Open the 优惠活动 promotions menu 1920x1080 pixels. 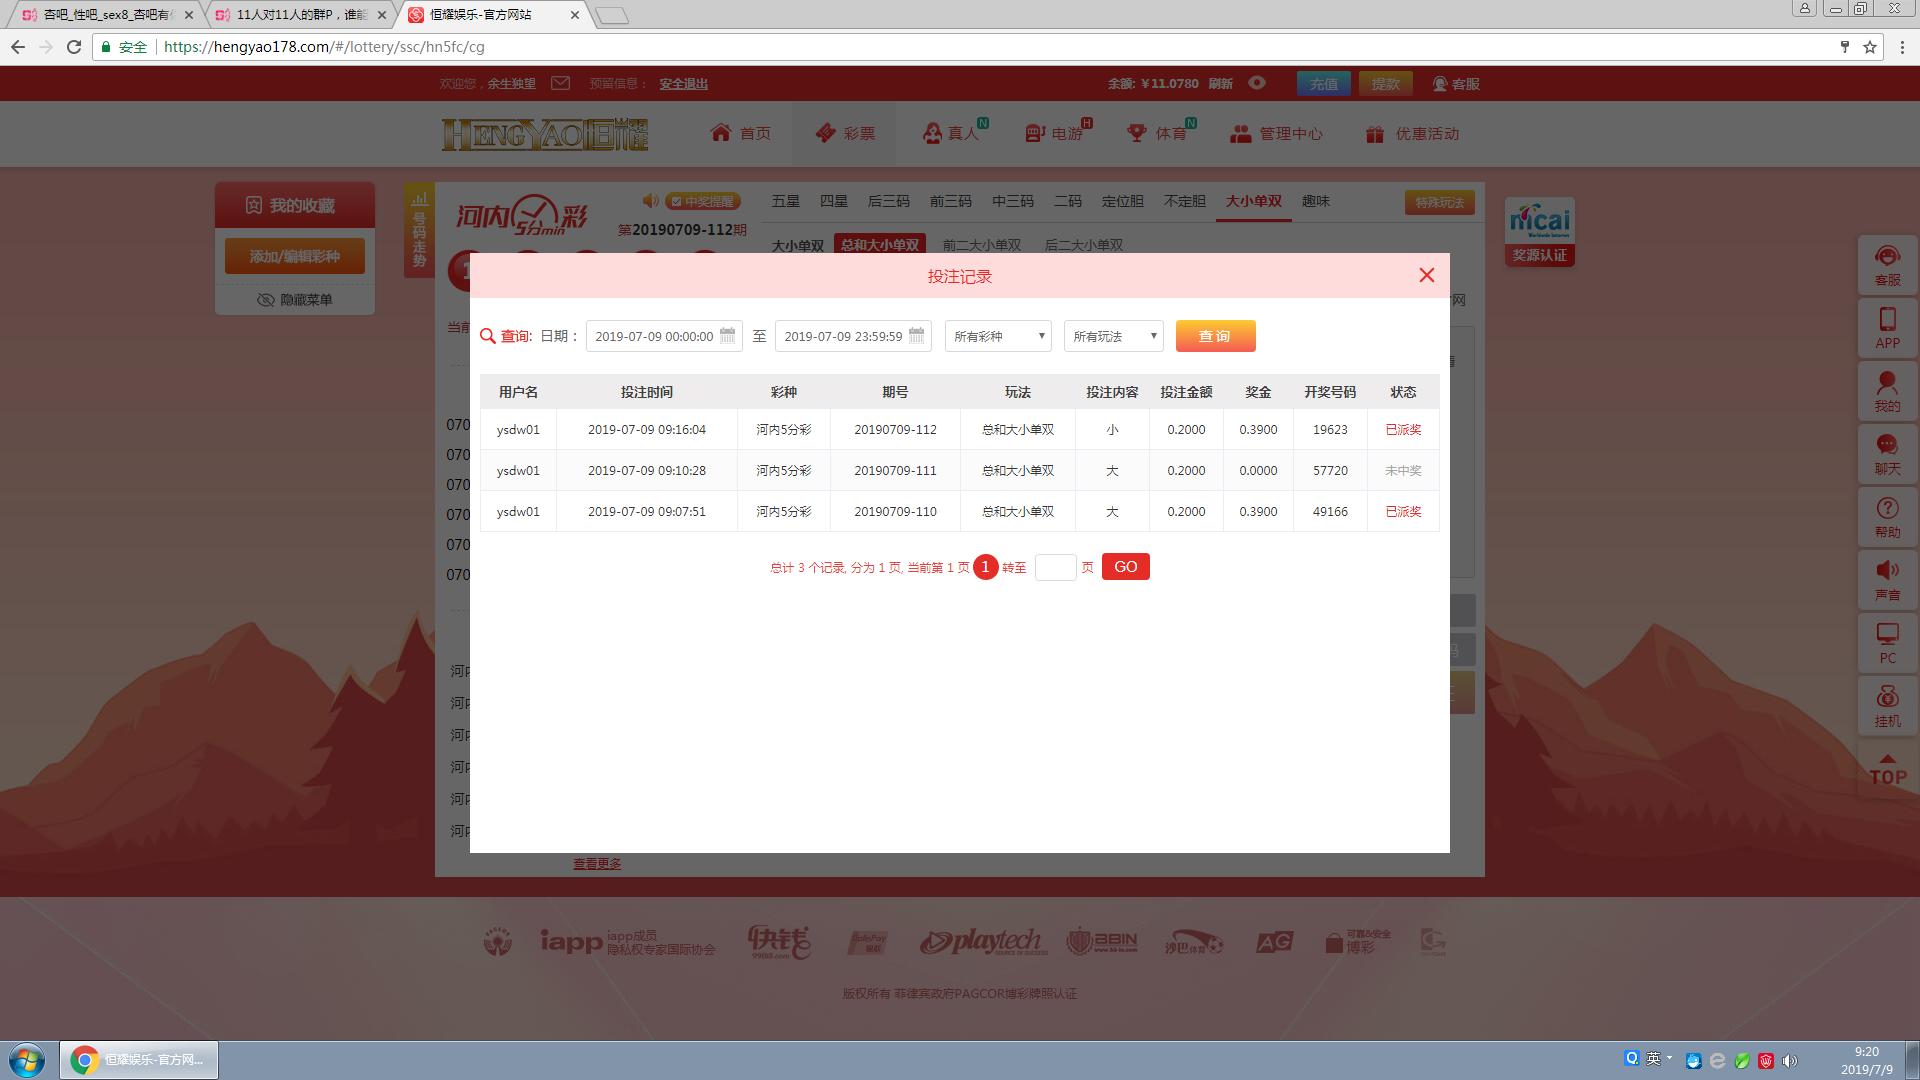tap(1412, 133)
